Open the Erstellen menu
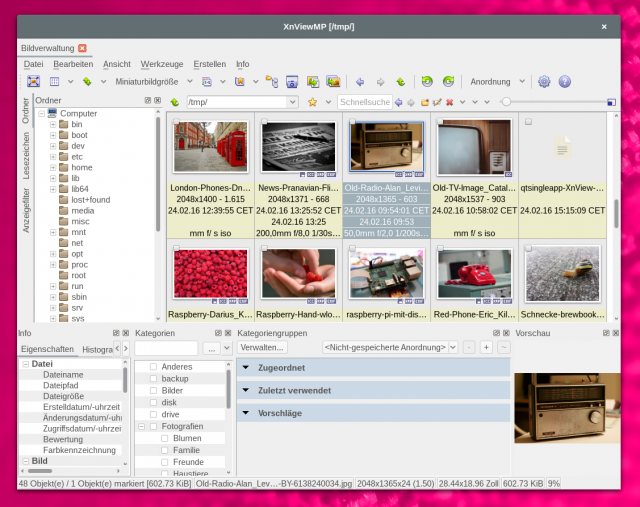 [x=210, y=64]
